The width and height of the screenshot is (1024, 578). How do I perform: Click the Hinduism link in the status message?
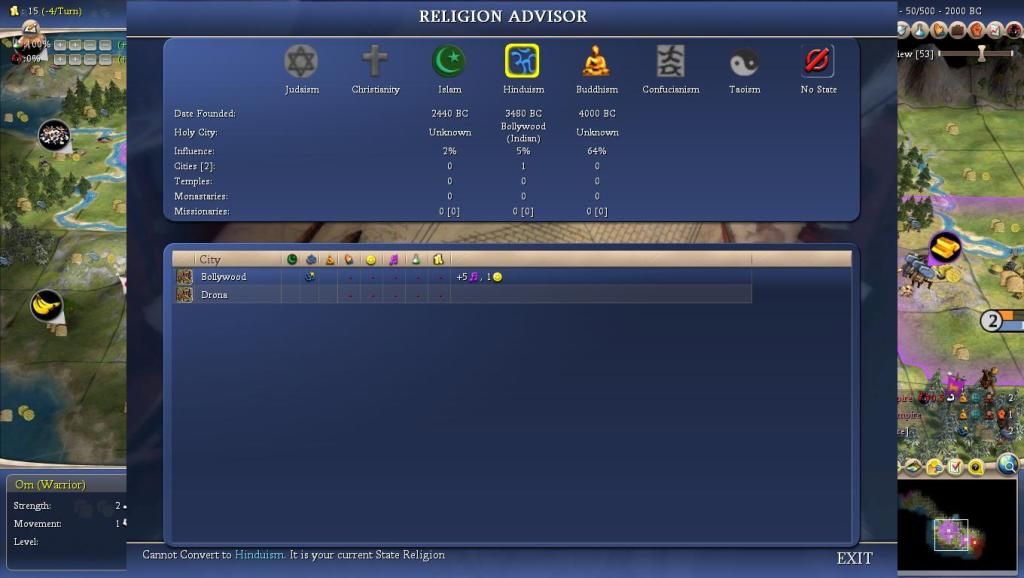pyautogui.click(x=260, y=554)
